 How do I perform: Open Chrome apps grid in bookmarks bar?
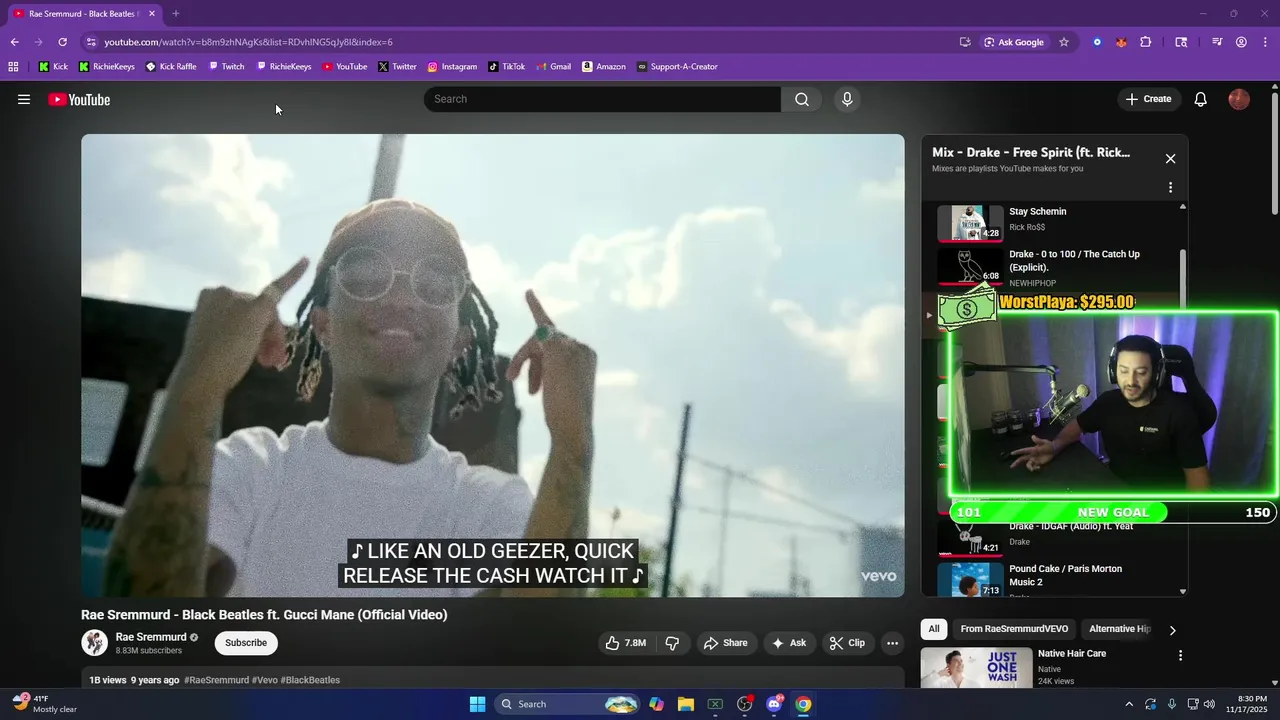coord(13,67)
